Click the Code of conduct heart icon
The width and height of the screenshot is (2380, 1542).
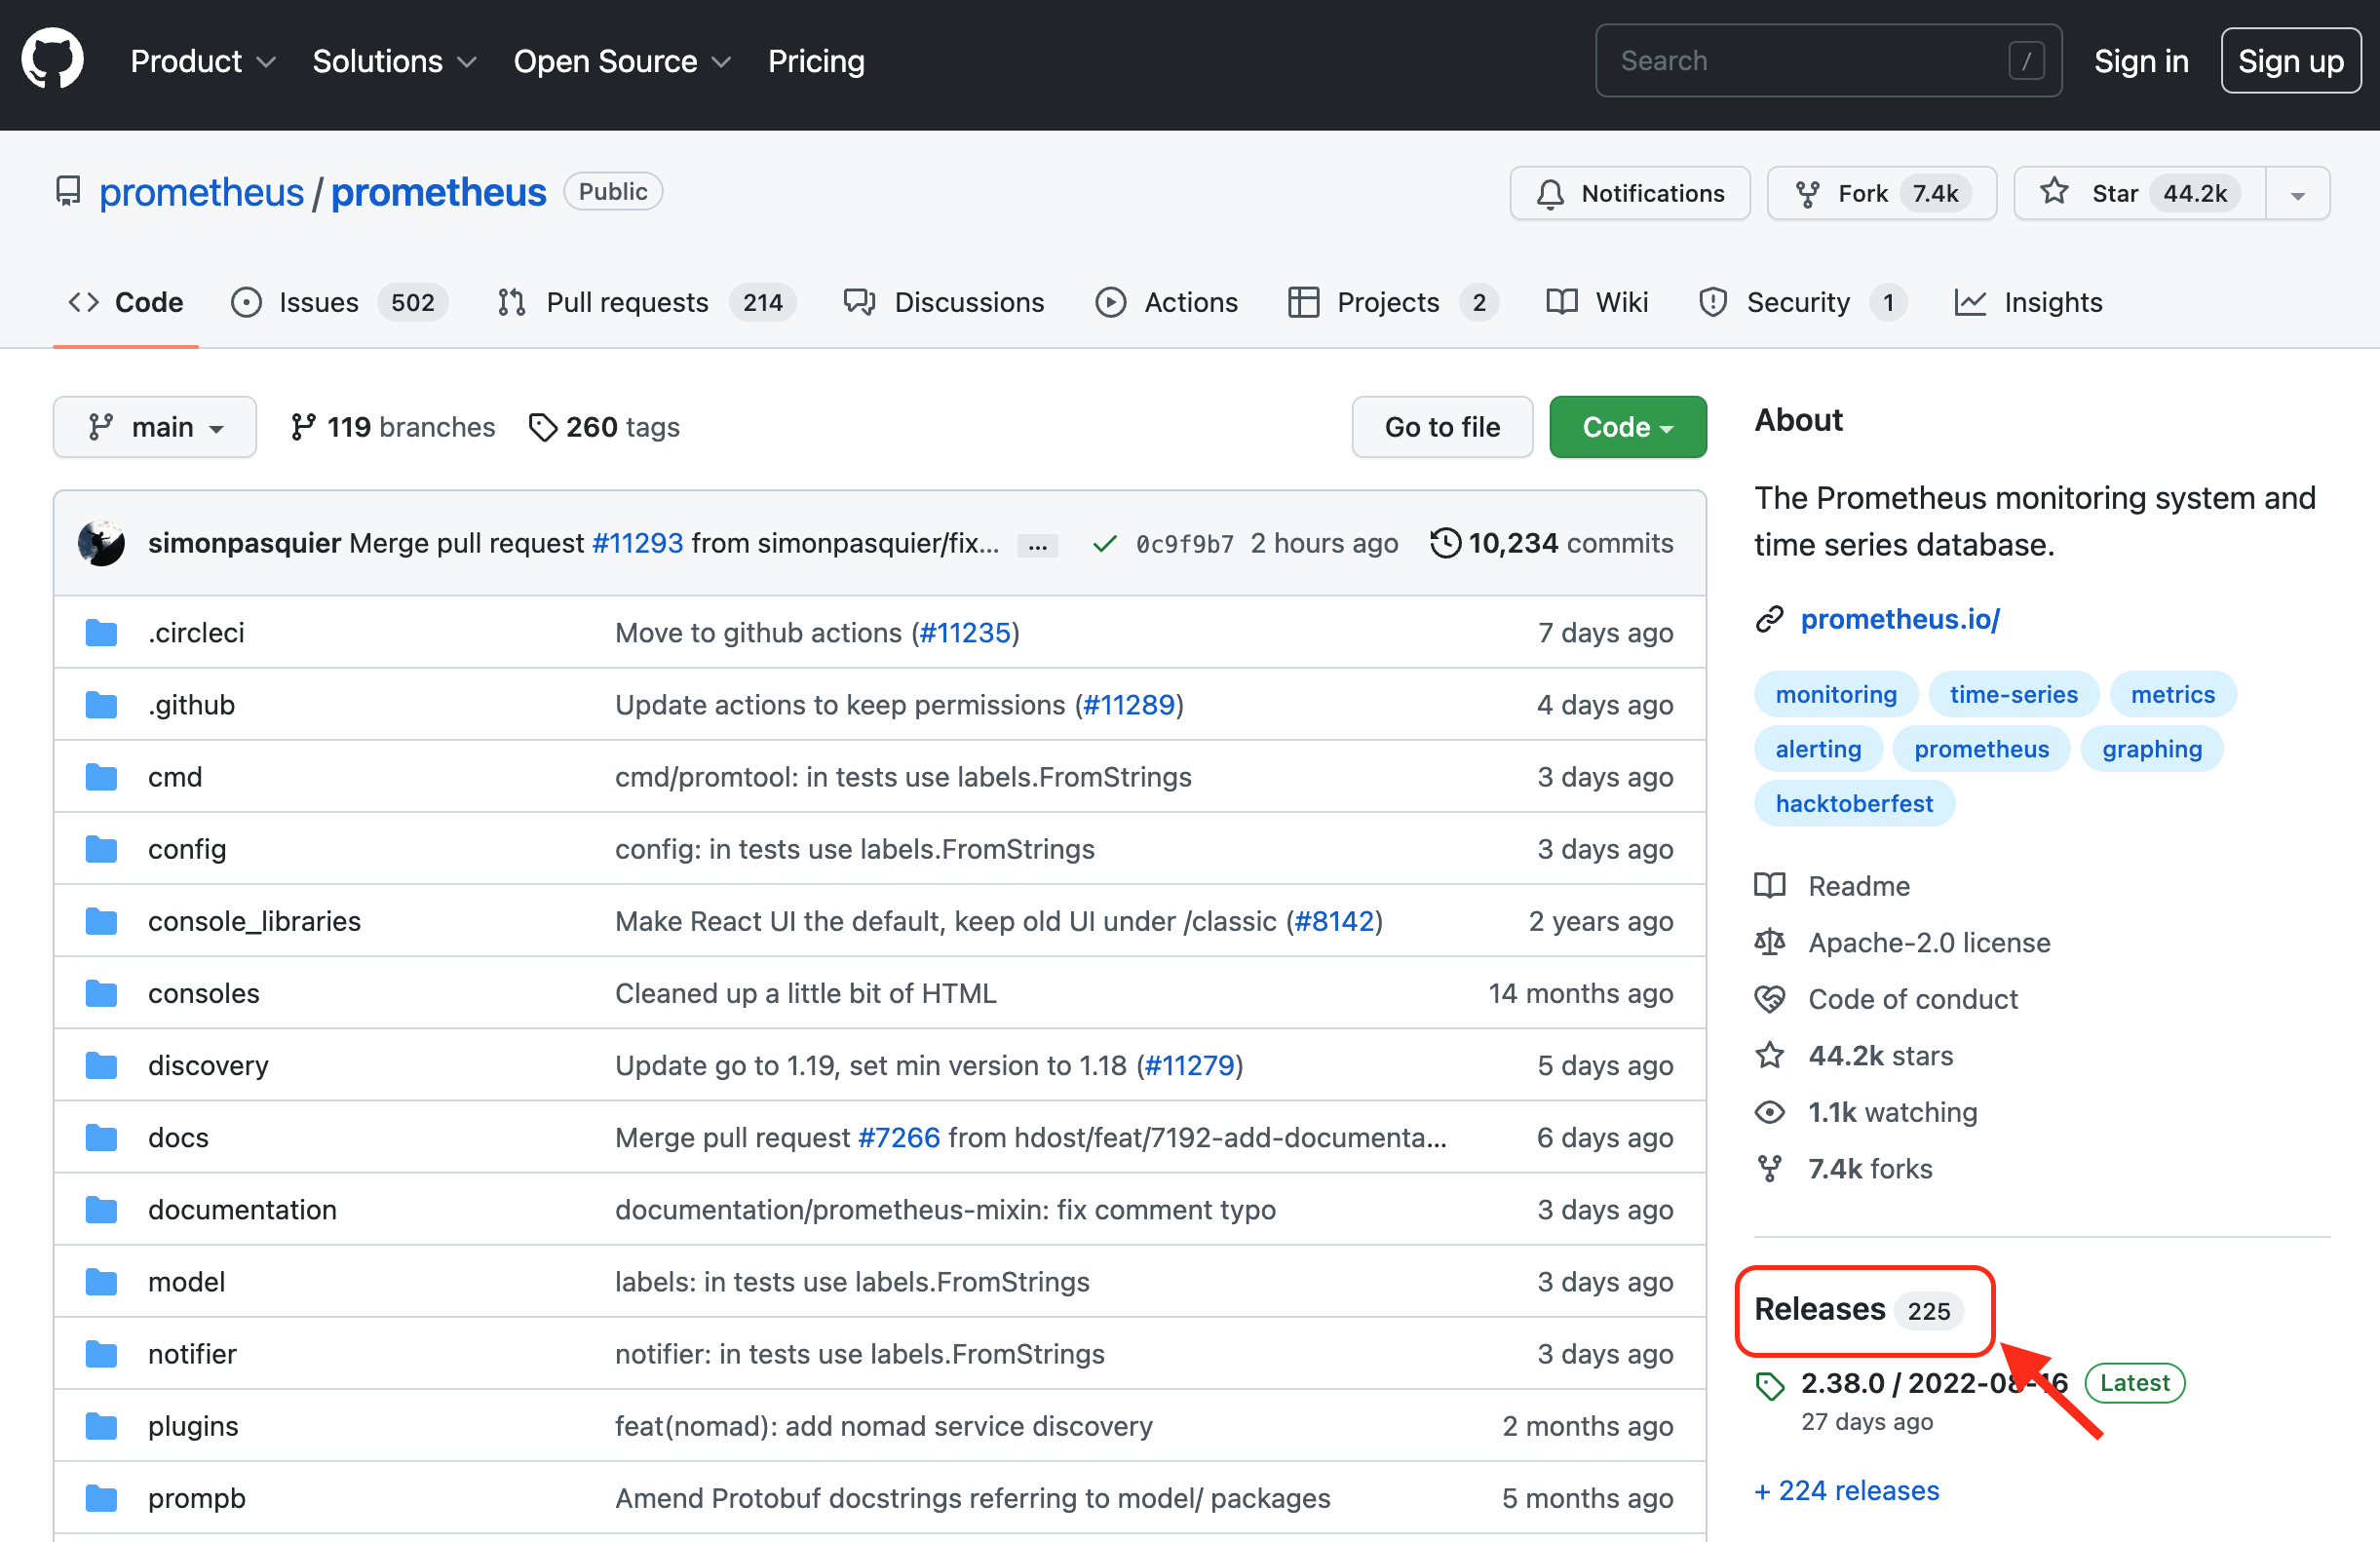click(1769, 999)
